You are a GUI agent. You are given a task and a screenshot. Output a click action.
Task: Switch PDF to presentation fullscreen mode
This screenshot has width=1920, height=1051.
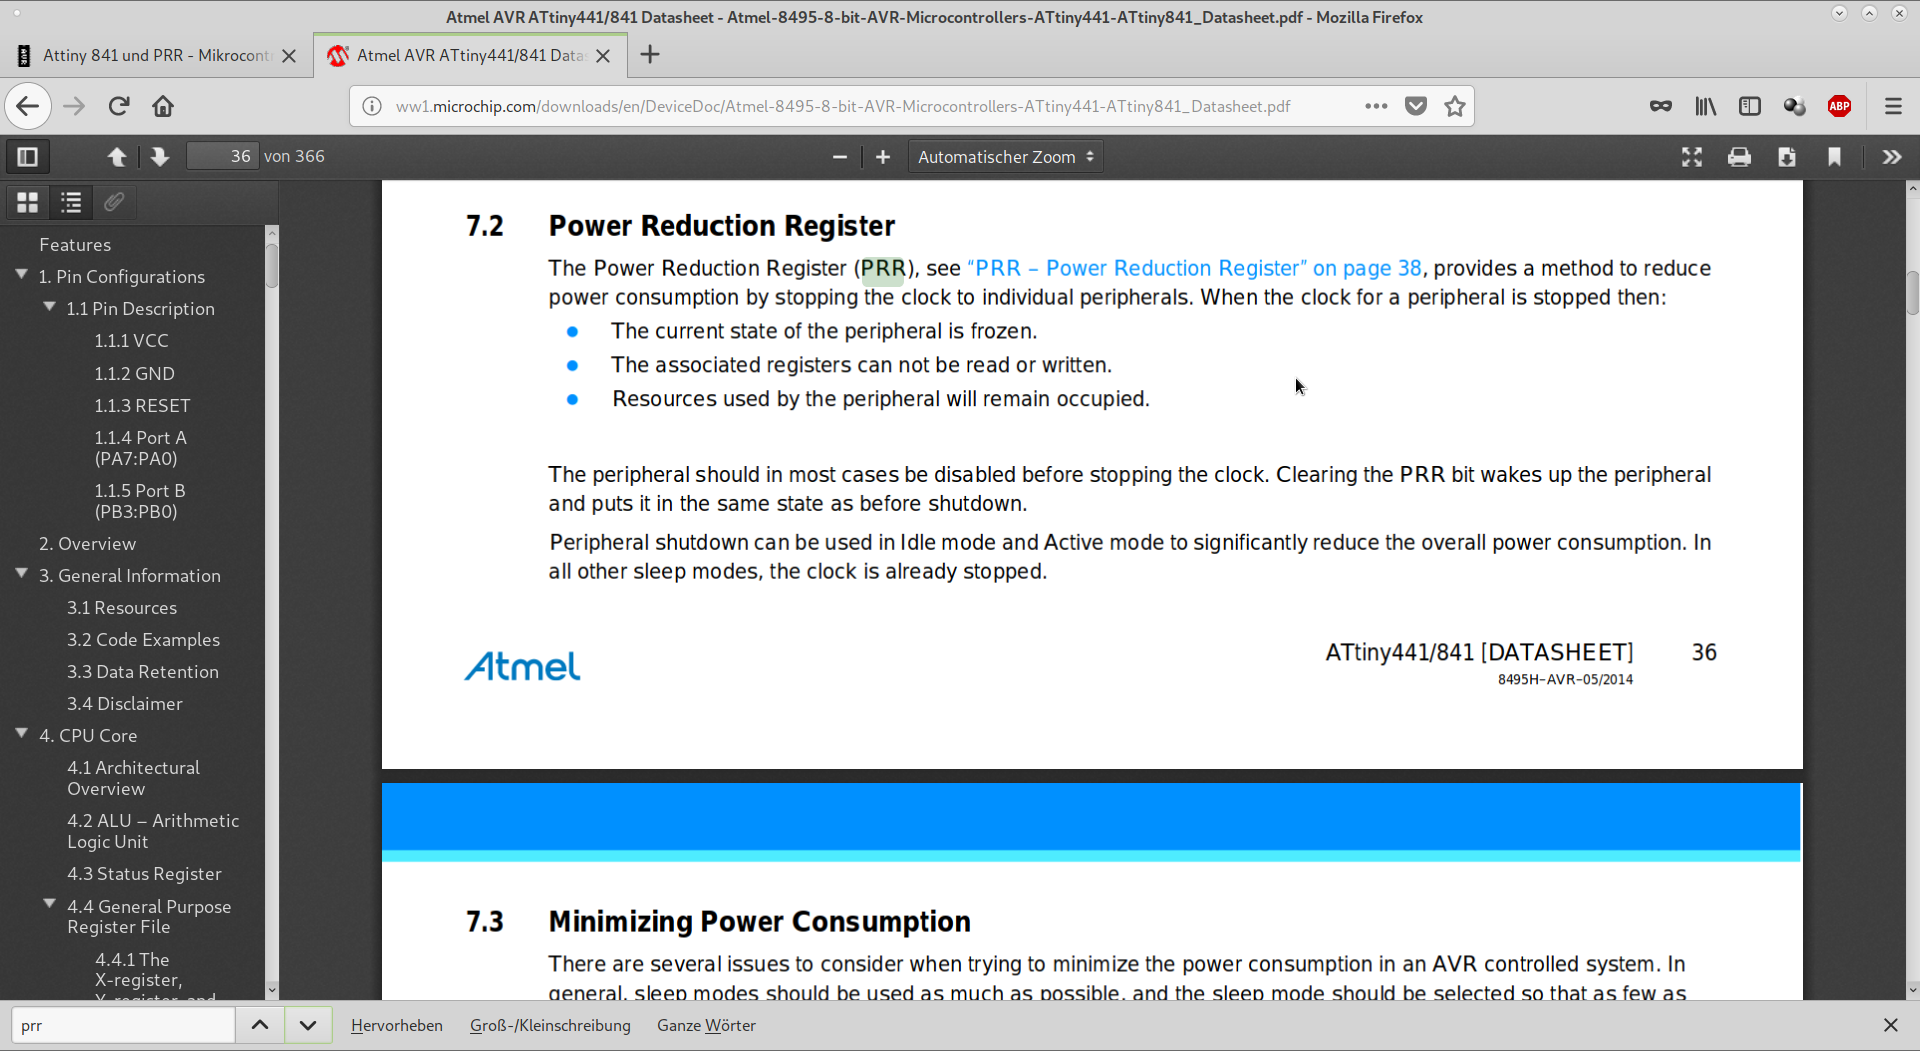(1692, 157)
